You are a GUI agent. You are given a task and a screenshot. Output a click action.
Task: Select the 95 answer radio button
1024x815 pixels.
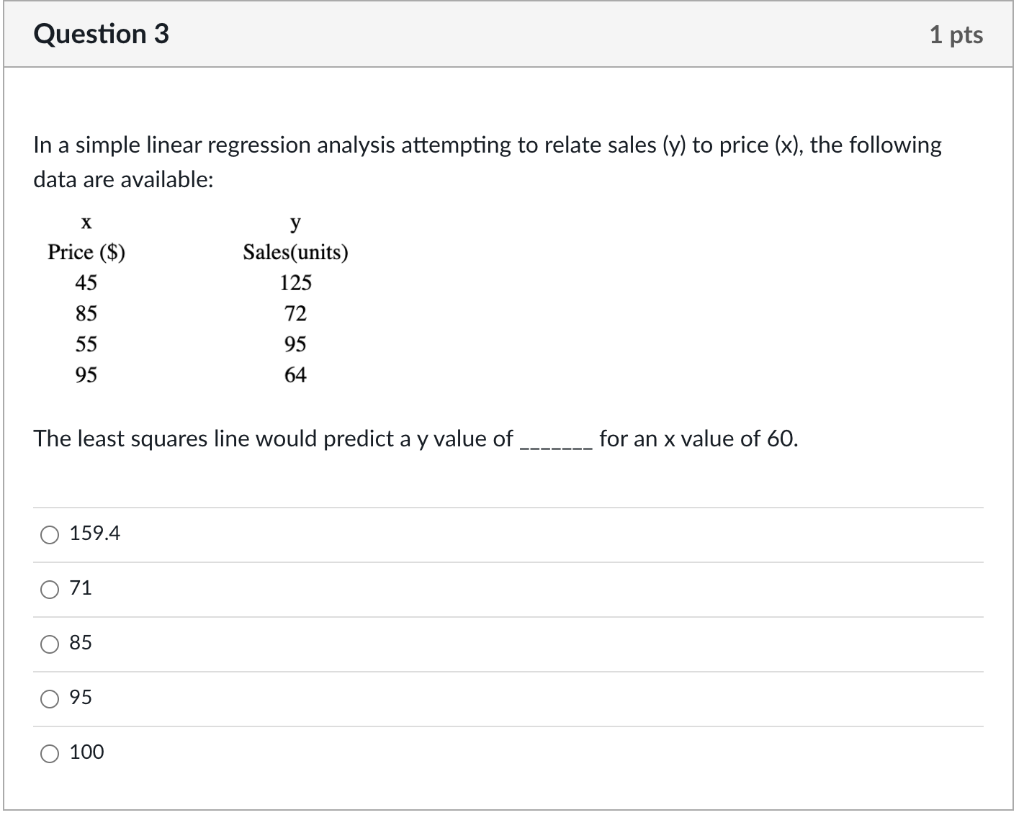pos(51,699)
